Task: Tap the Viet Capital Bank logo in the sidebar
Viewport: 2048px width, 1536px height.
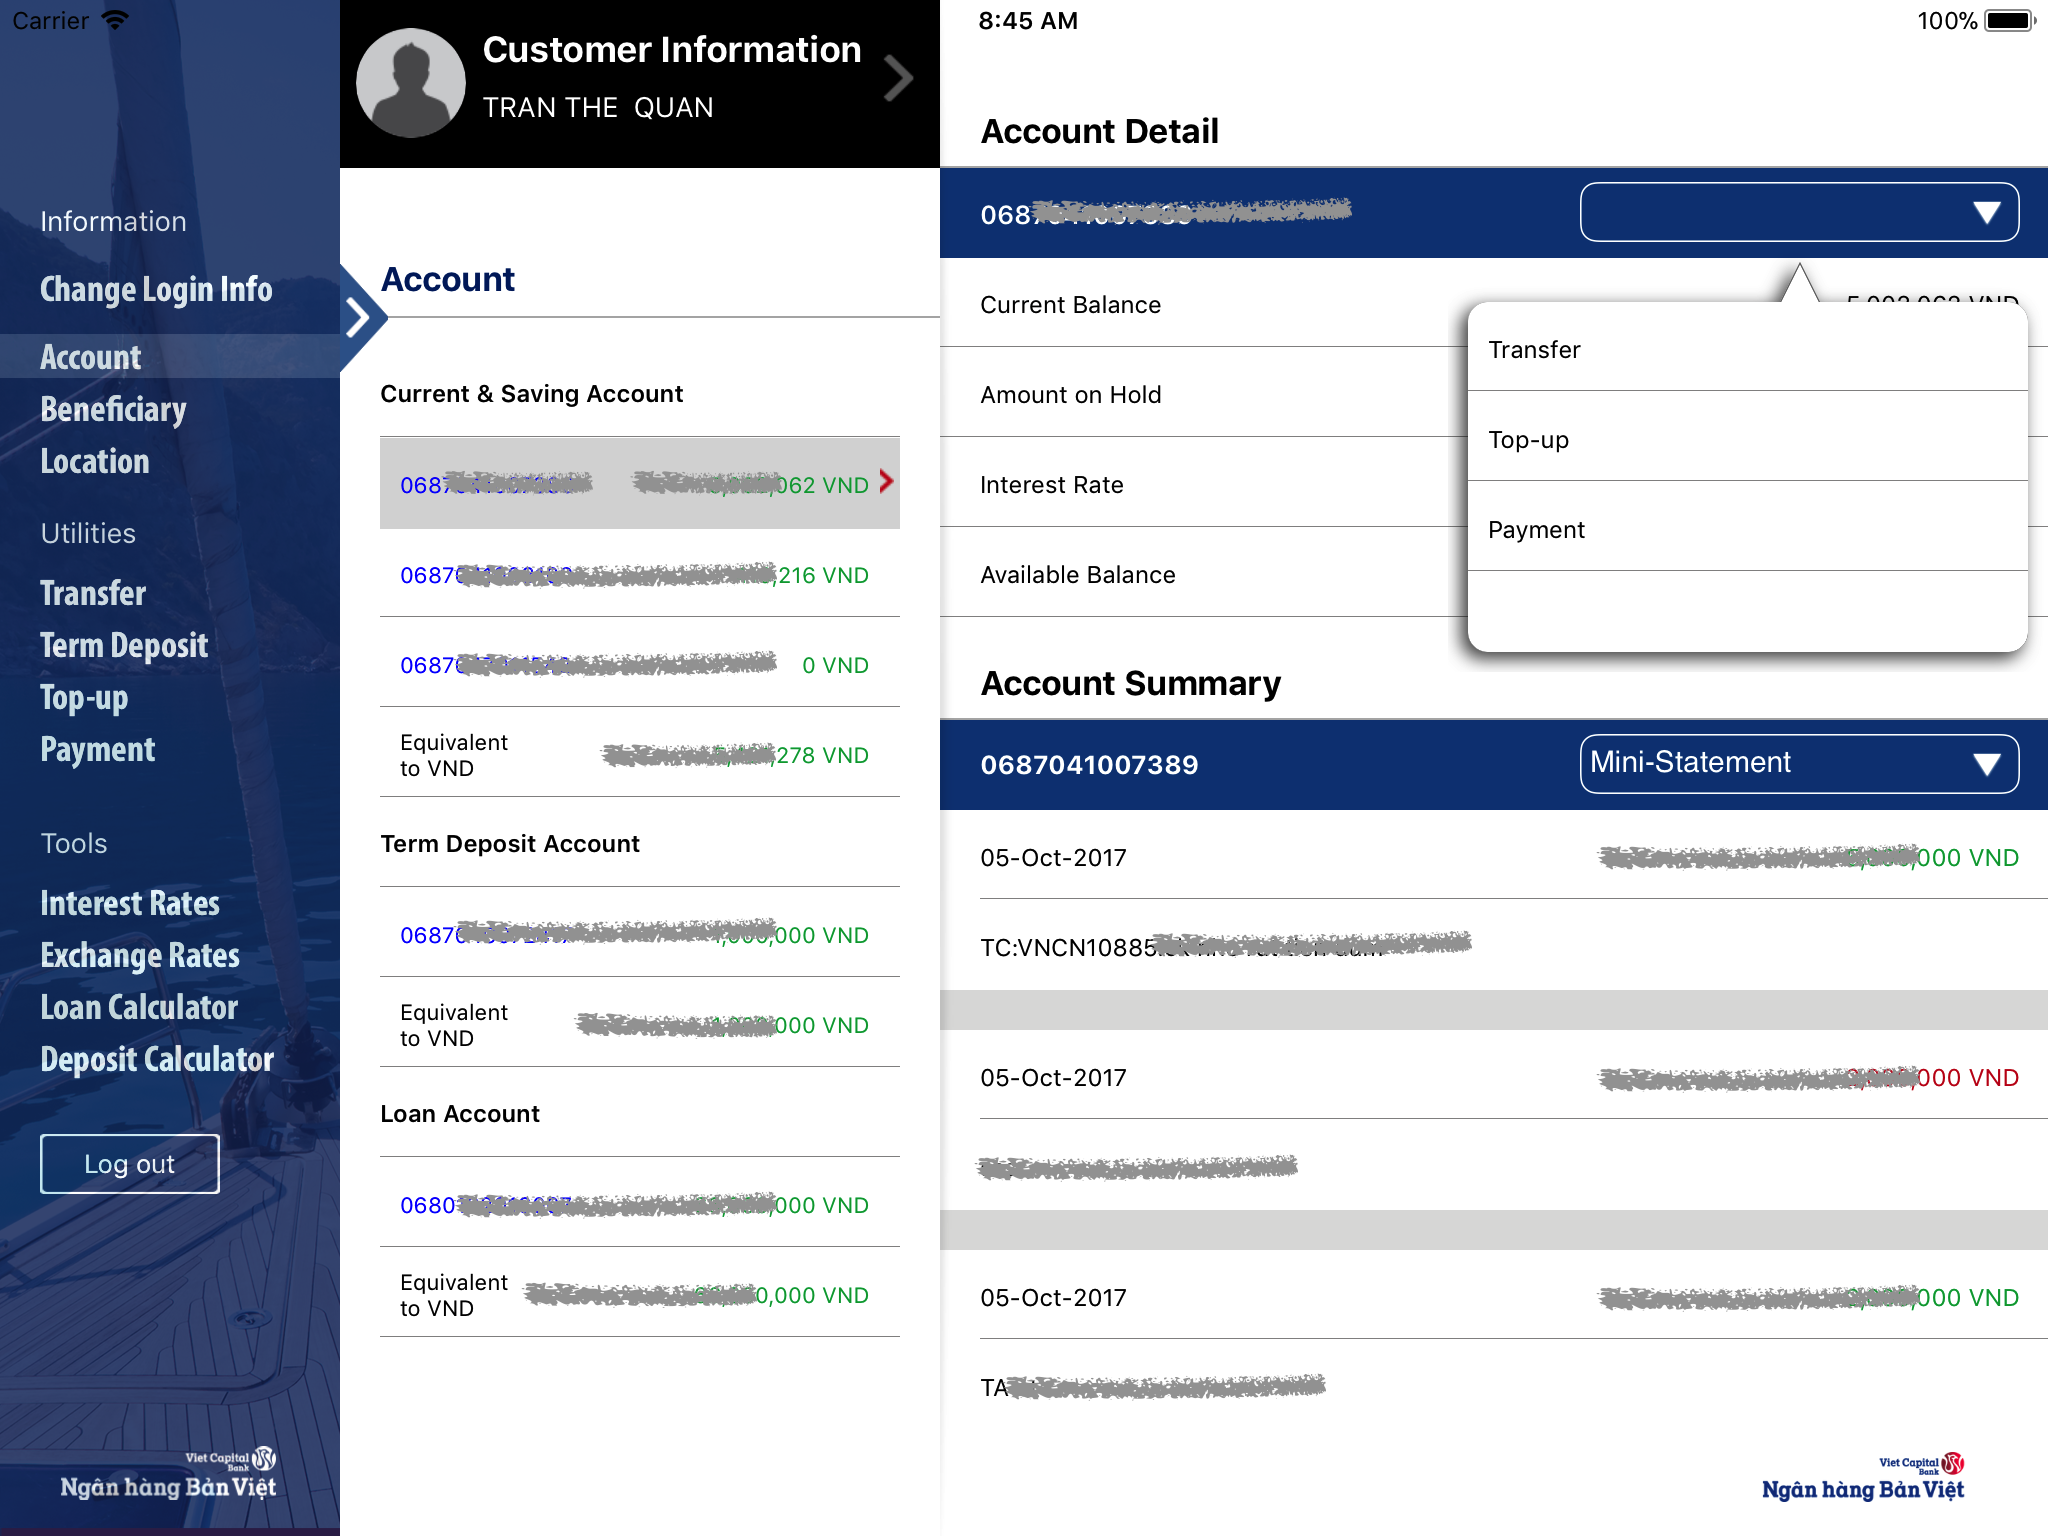Action: pyautogui.click(x=168, y=1474)
